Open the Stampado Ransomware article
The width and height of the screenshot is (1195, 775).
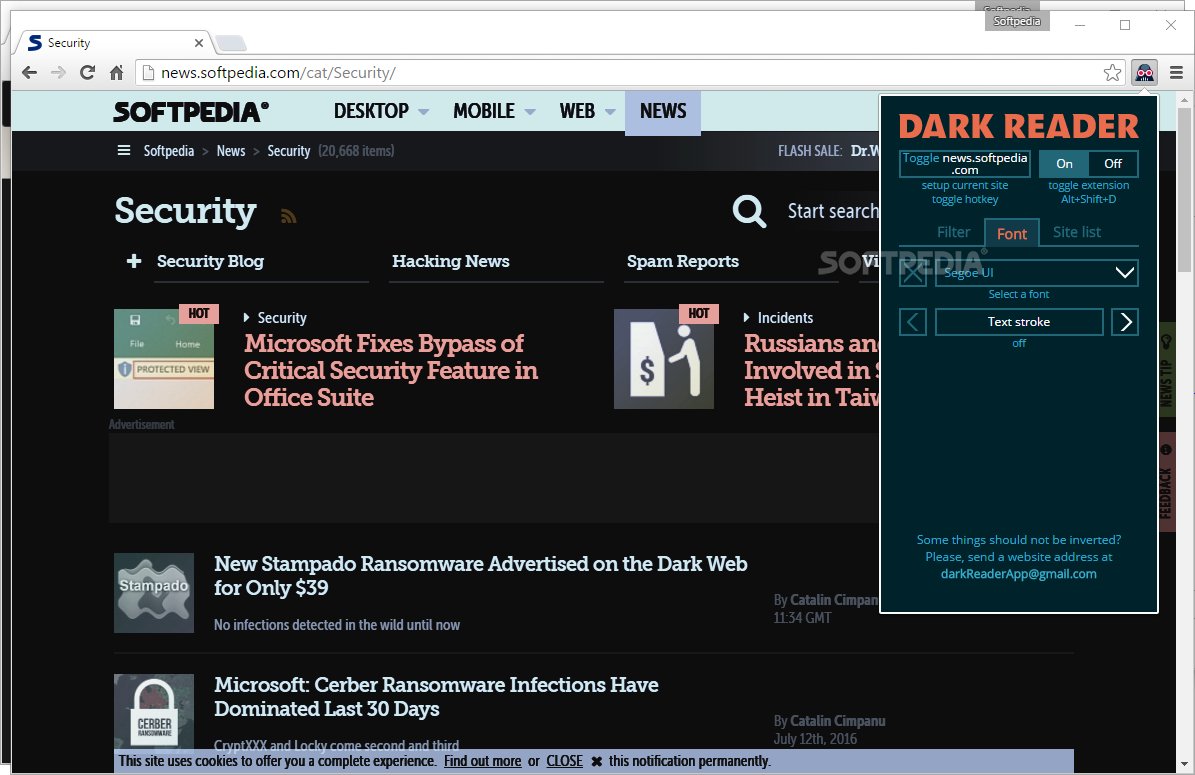[480, 575]
